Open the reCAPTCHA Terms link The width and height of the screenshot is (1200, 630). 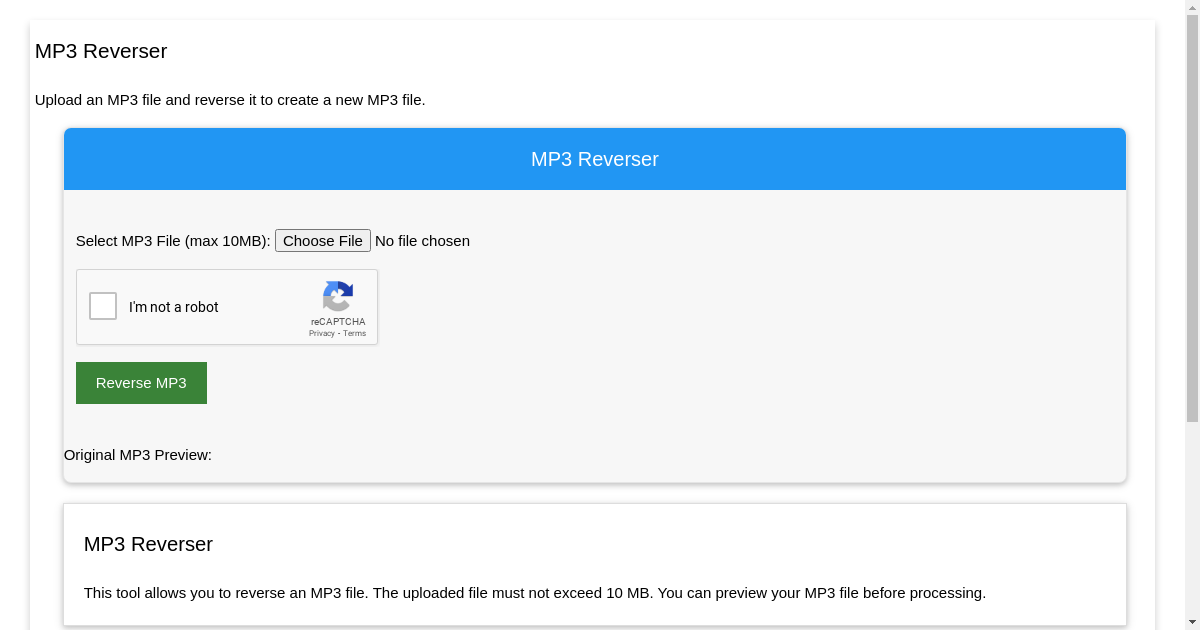coord(355,333)
